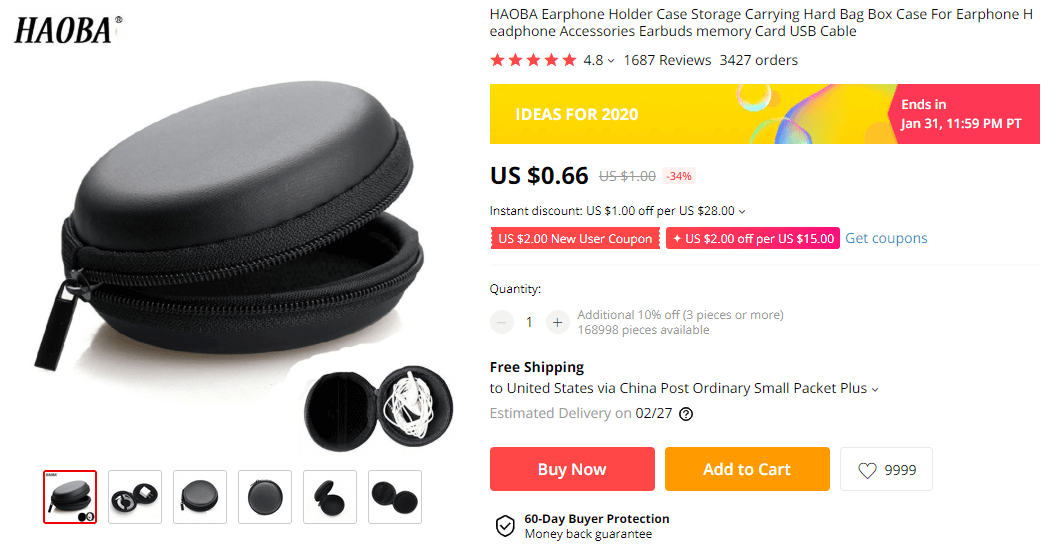Expand the instant discount details chevron

[742, 212]
